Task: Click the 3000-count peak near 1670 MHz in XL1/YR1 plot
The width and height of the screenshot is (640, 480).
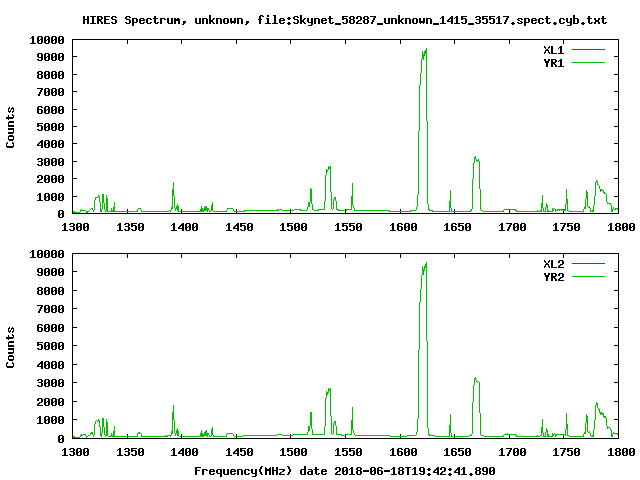Action: point(476,158)
